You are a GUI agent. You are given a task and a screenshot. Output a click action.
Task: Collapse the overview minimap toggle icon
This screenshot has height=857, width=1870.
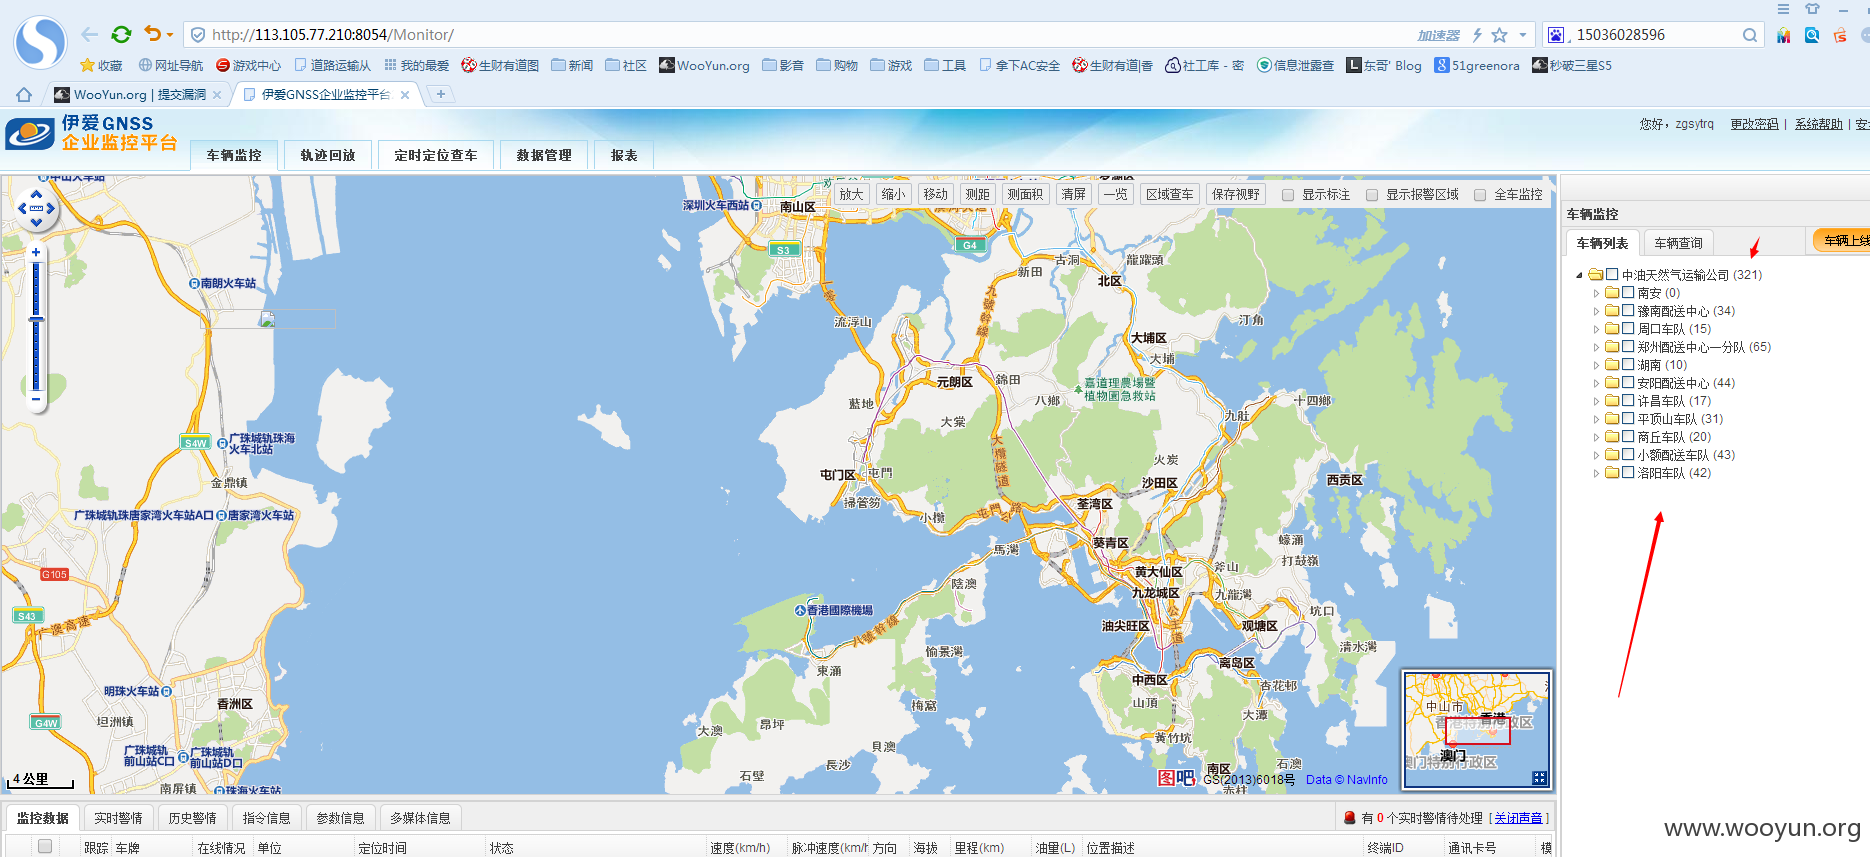click(x=1539, y=778)
